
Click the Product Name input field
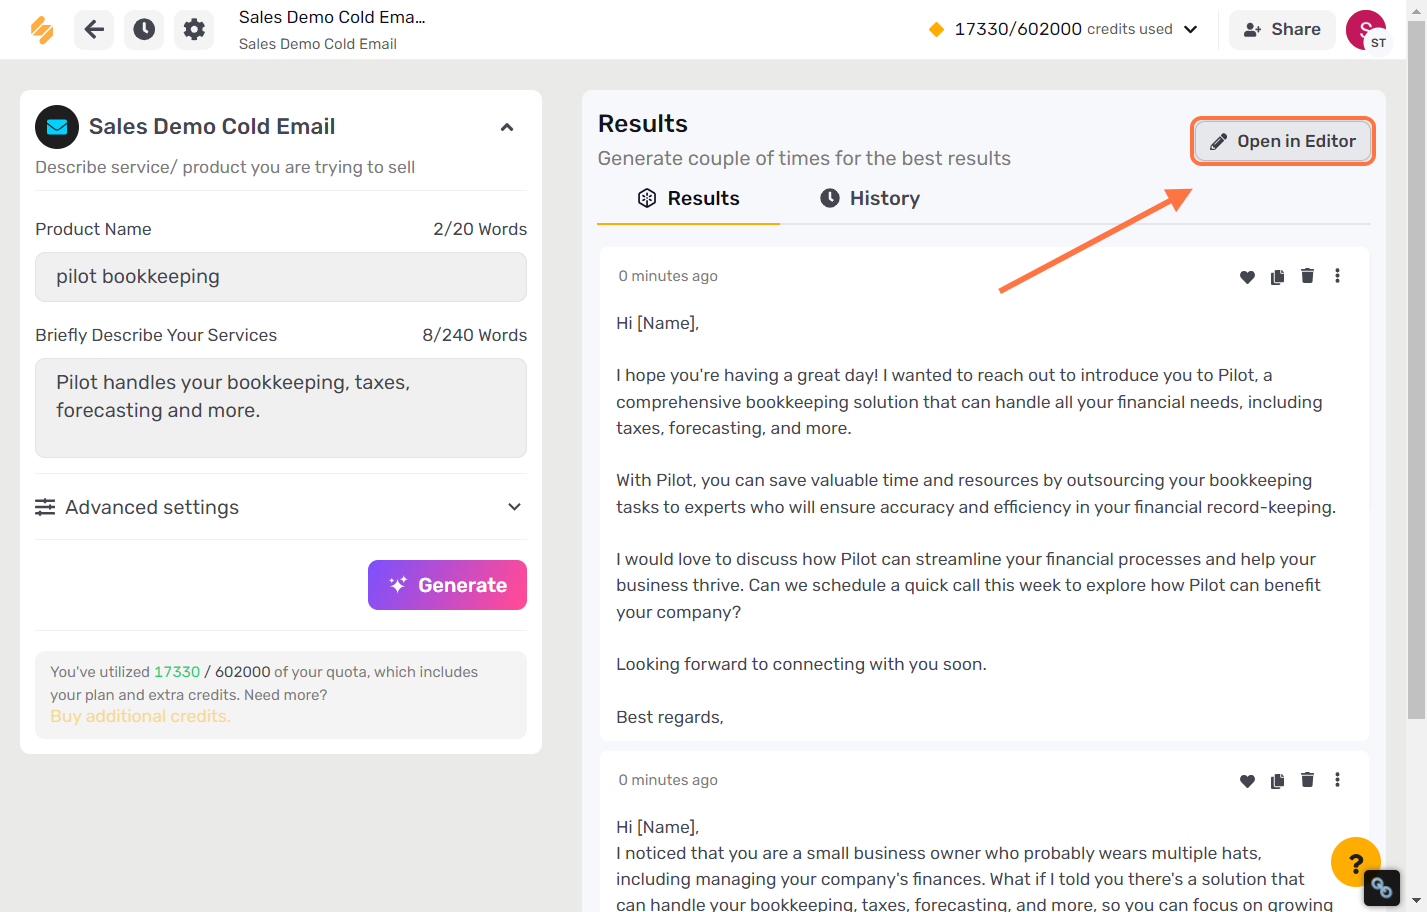pos(281,277)
